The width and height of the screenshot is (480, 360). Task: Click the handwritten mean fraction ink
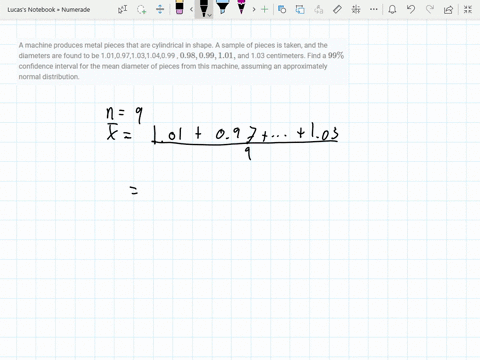[223, 142]
